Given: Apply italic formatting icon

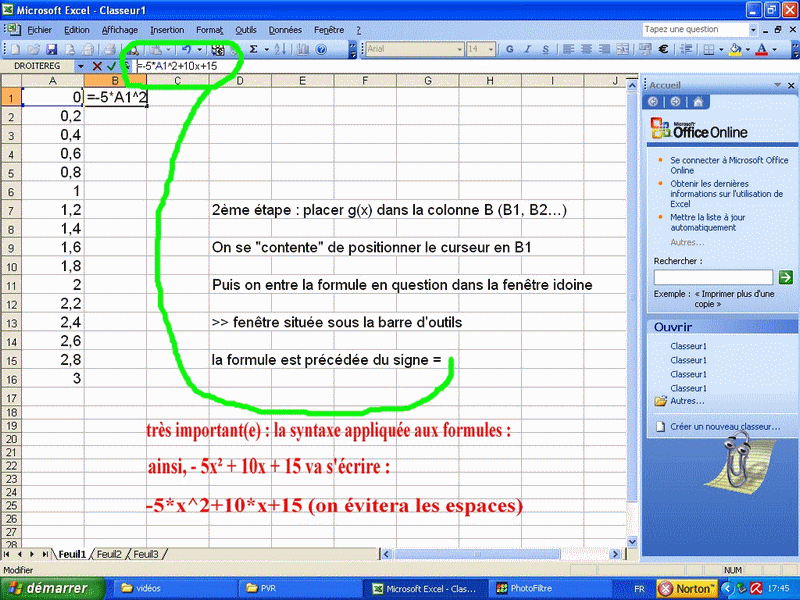Looking at the screenshot, I should pyautogui.click(x=528, y=49).
